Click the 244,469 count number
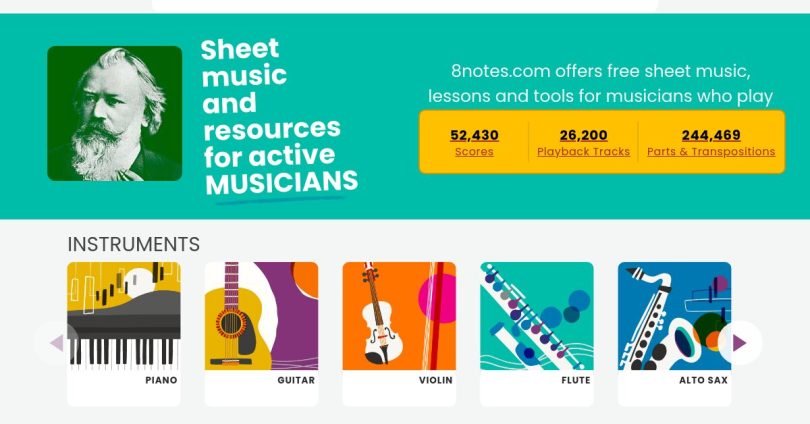This screenshot has height=424, width=810. (711, 135)
